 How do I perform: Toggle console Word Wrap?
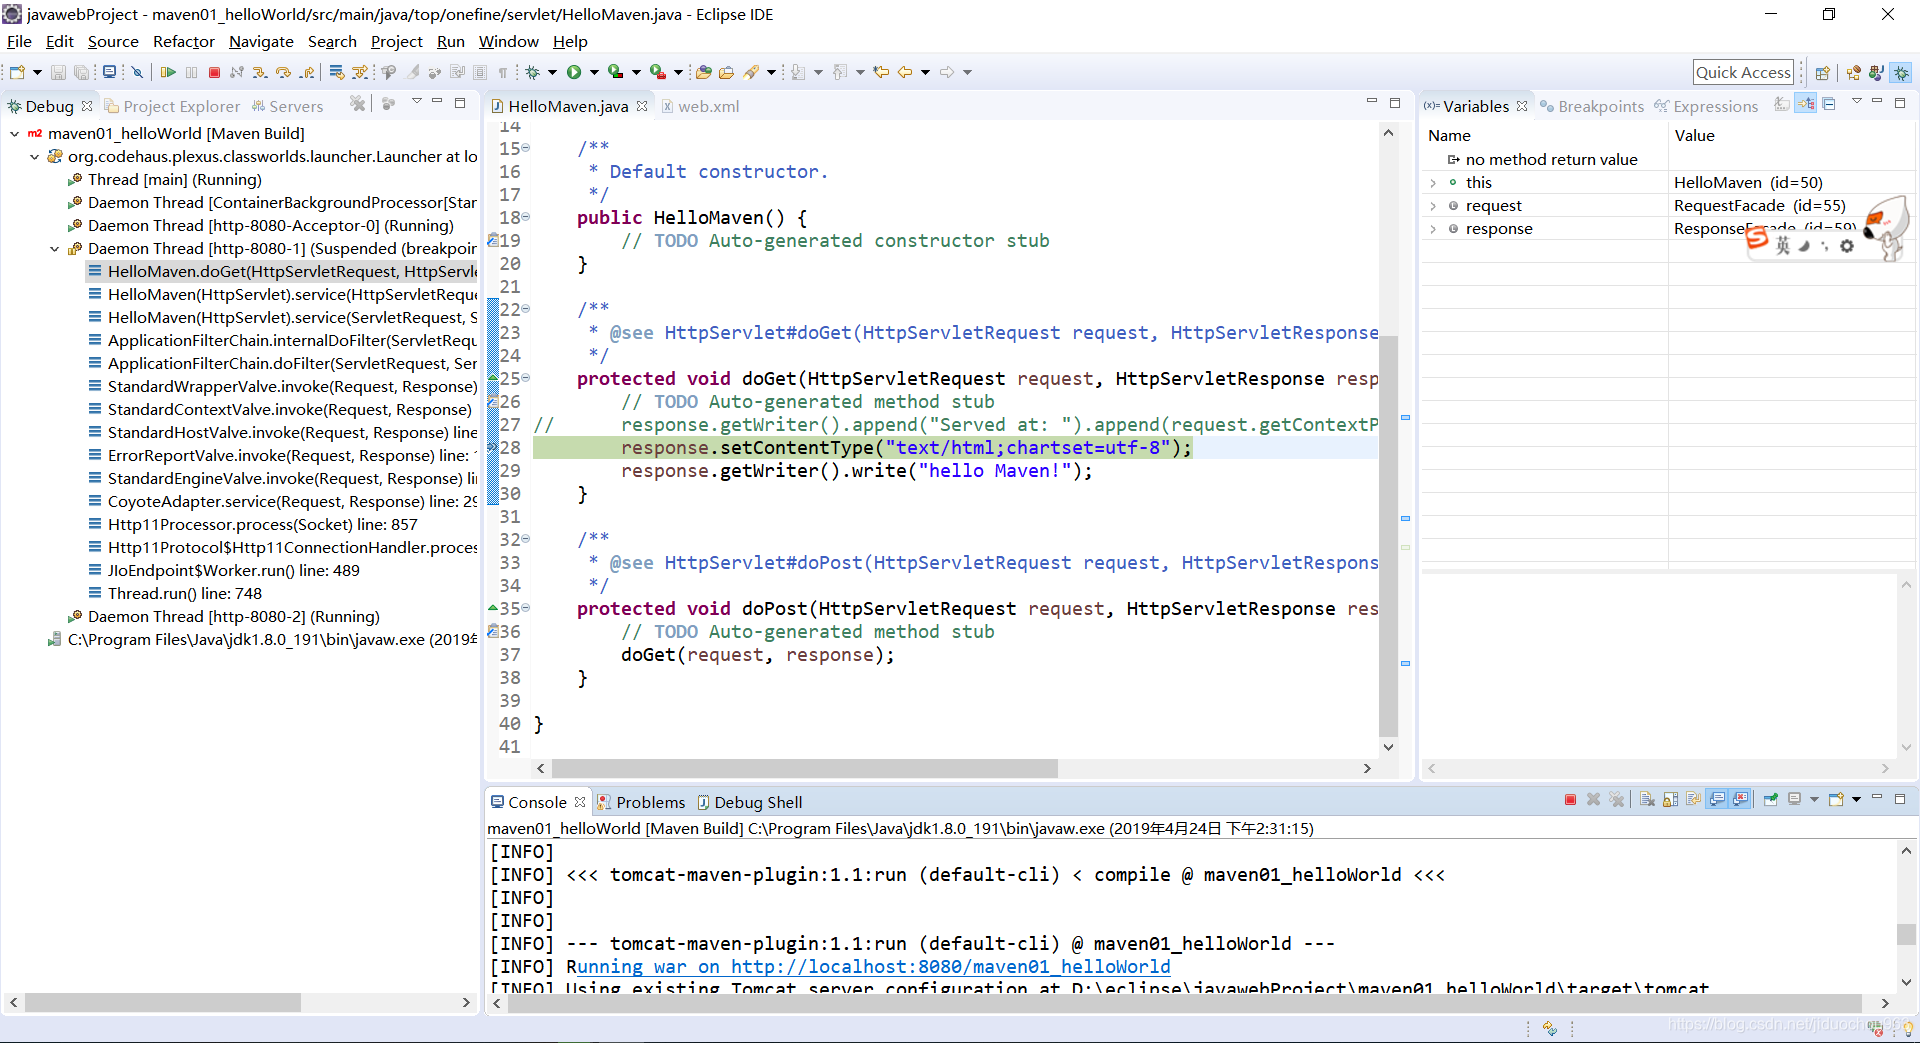tap(1693, 800)
